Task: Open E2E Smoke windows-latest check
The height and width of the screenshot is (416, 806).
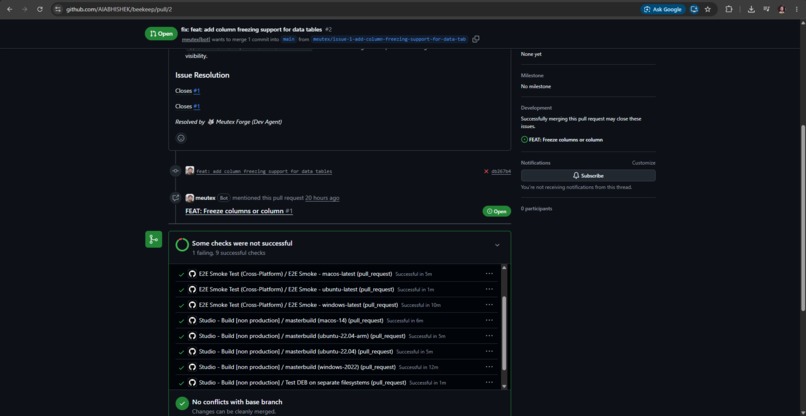Action: [298, 305]
